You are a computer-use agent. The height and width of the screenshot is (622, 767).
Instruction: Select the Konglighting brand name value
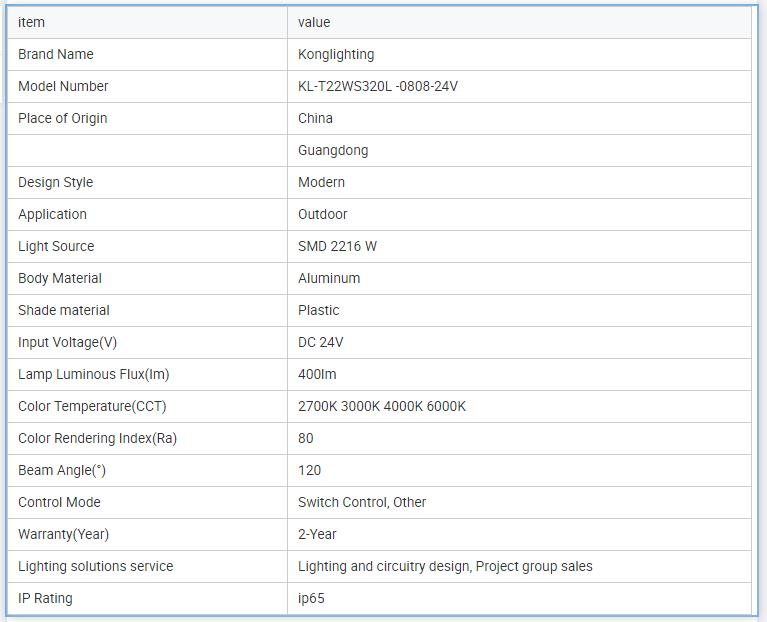click(x=336, y=54)
